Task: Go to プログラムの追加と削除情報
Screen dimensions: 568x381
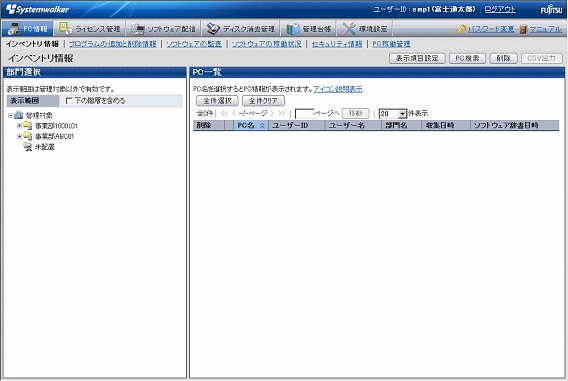Action: click(113, 44)
